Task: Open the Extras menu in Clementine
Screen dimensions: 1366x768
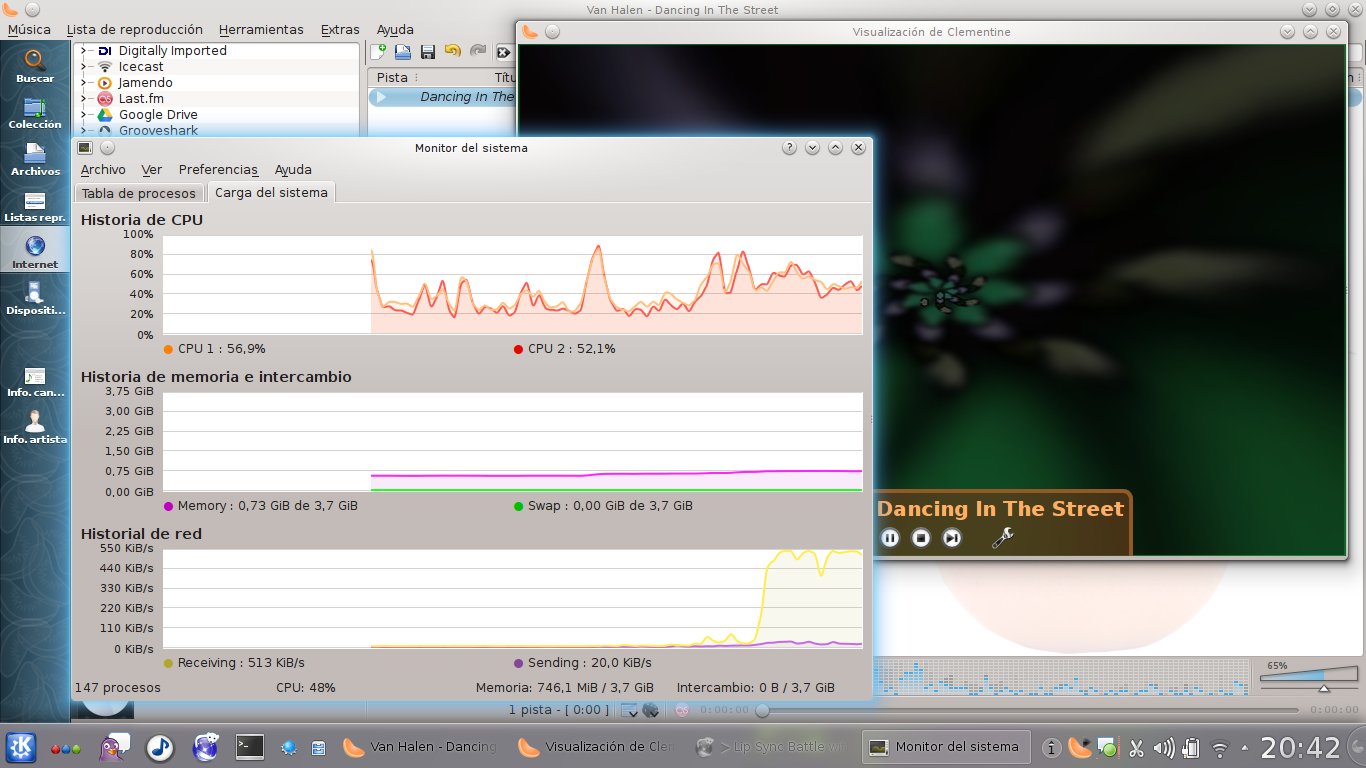Action: point(340,30)
